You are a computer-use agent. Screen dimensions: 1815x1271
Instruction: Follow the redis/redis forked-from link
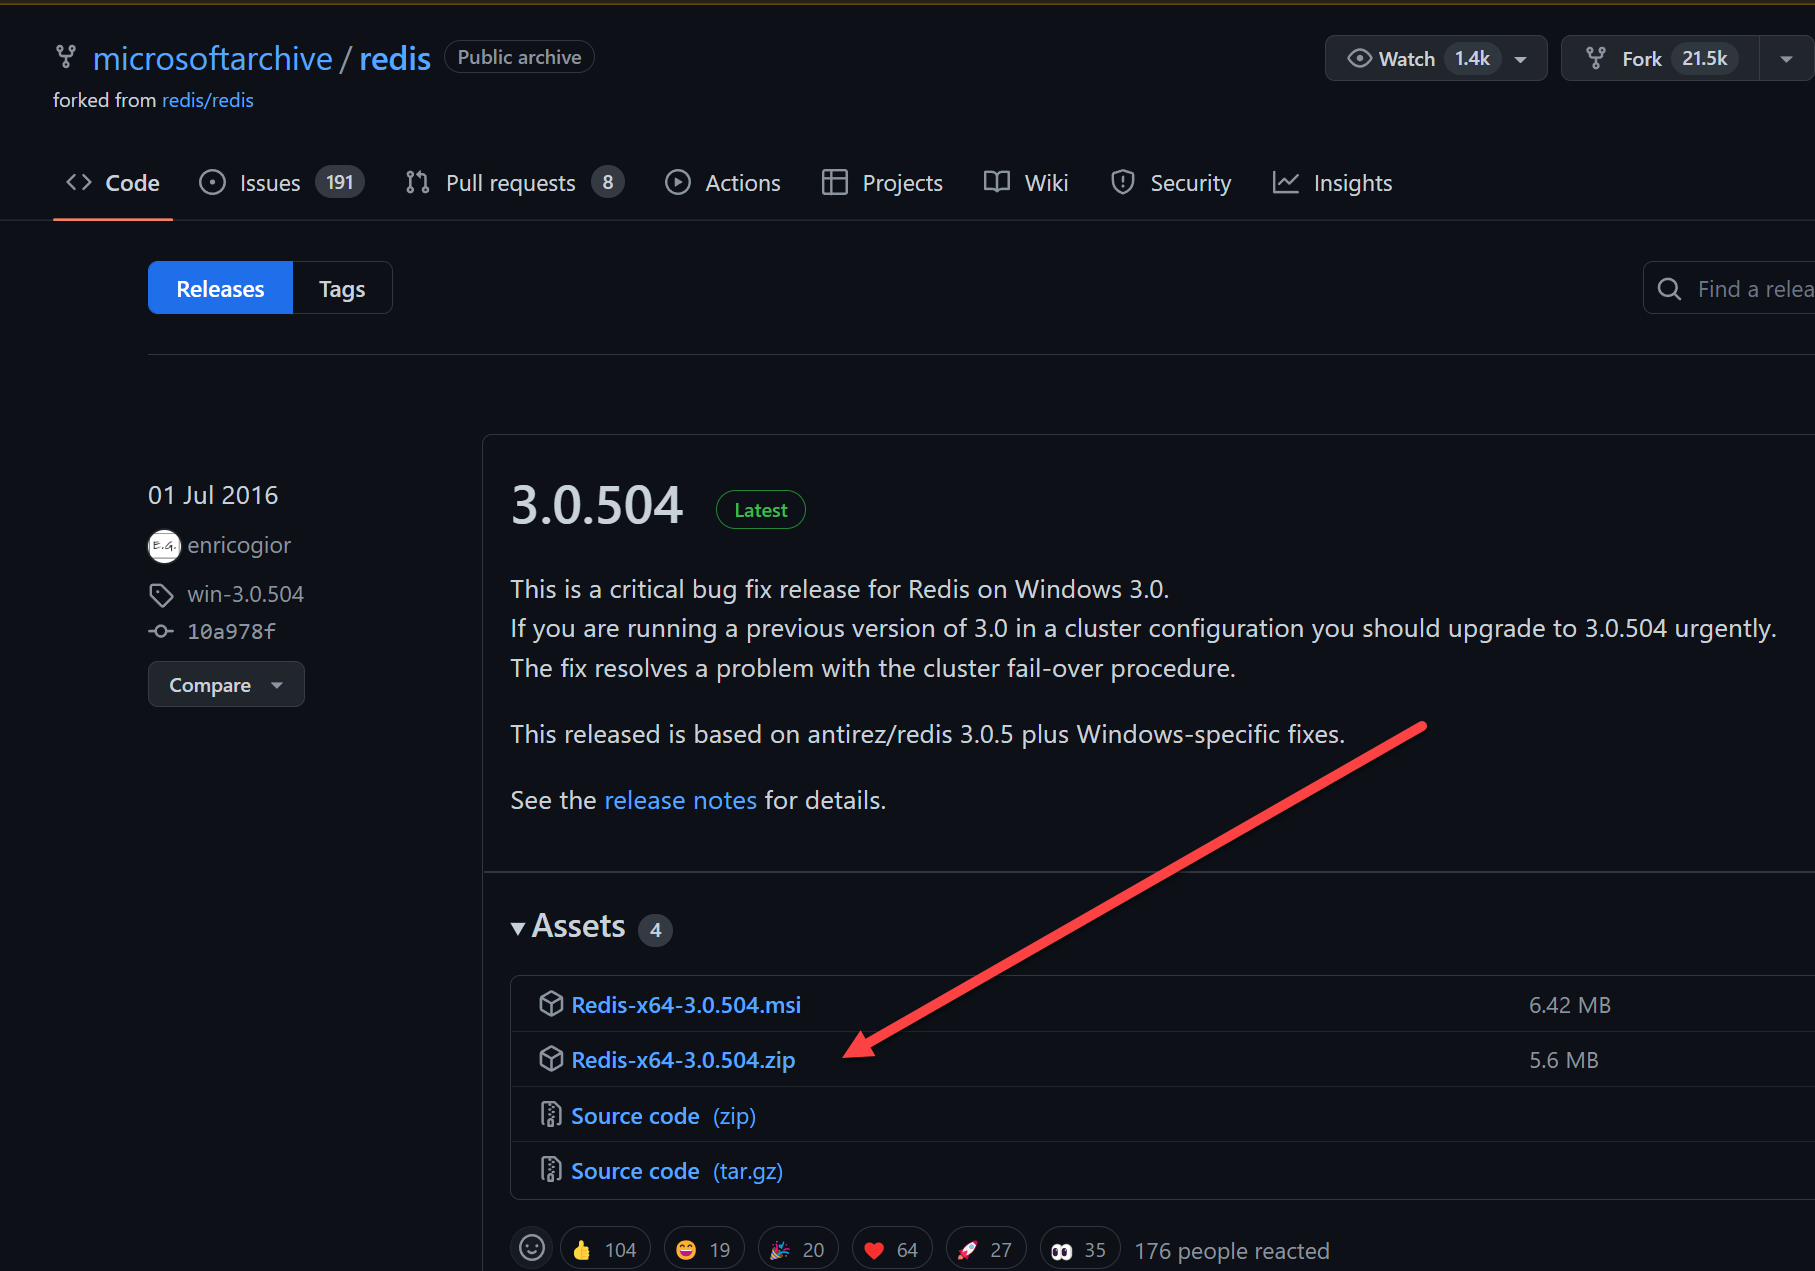pos(208,101)
